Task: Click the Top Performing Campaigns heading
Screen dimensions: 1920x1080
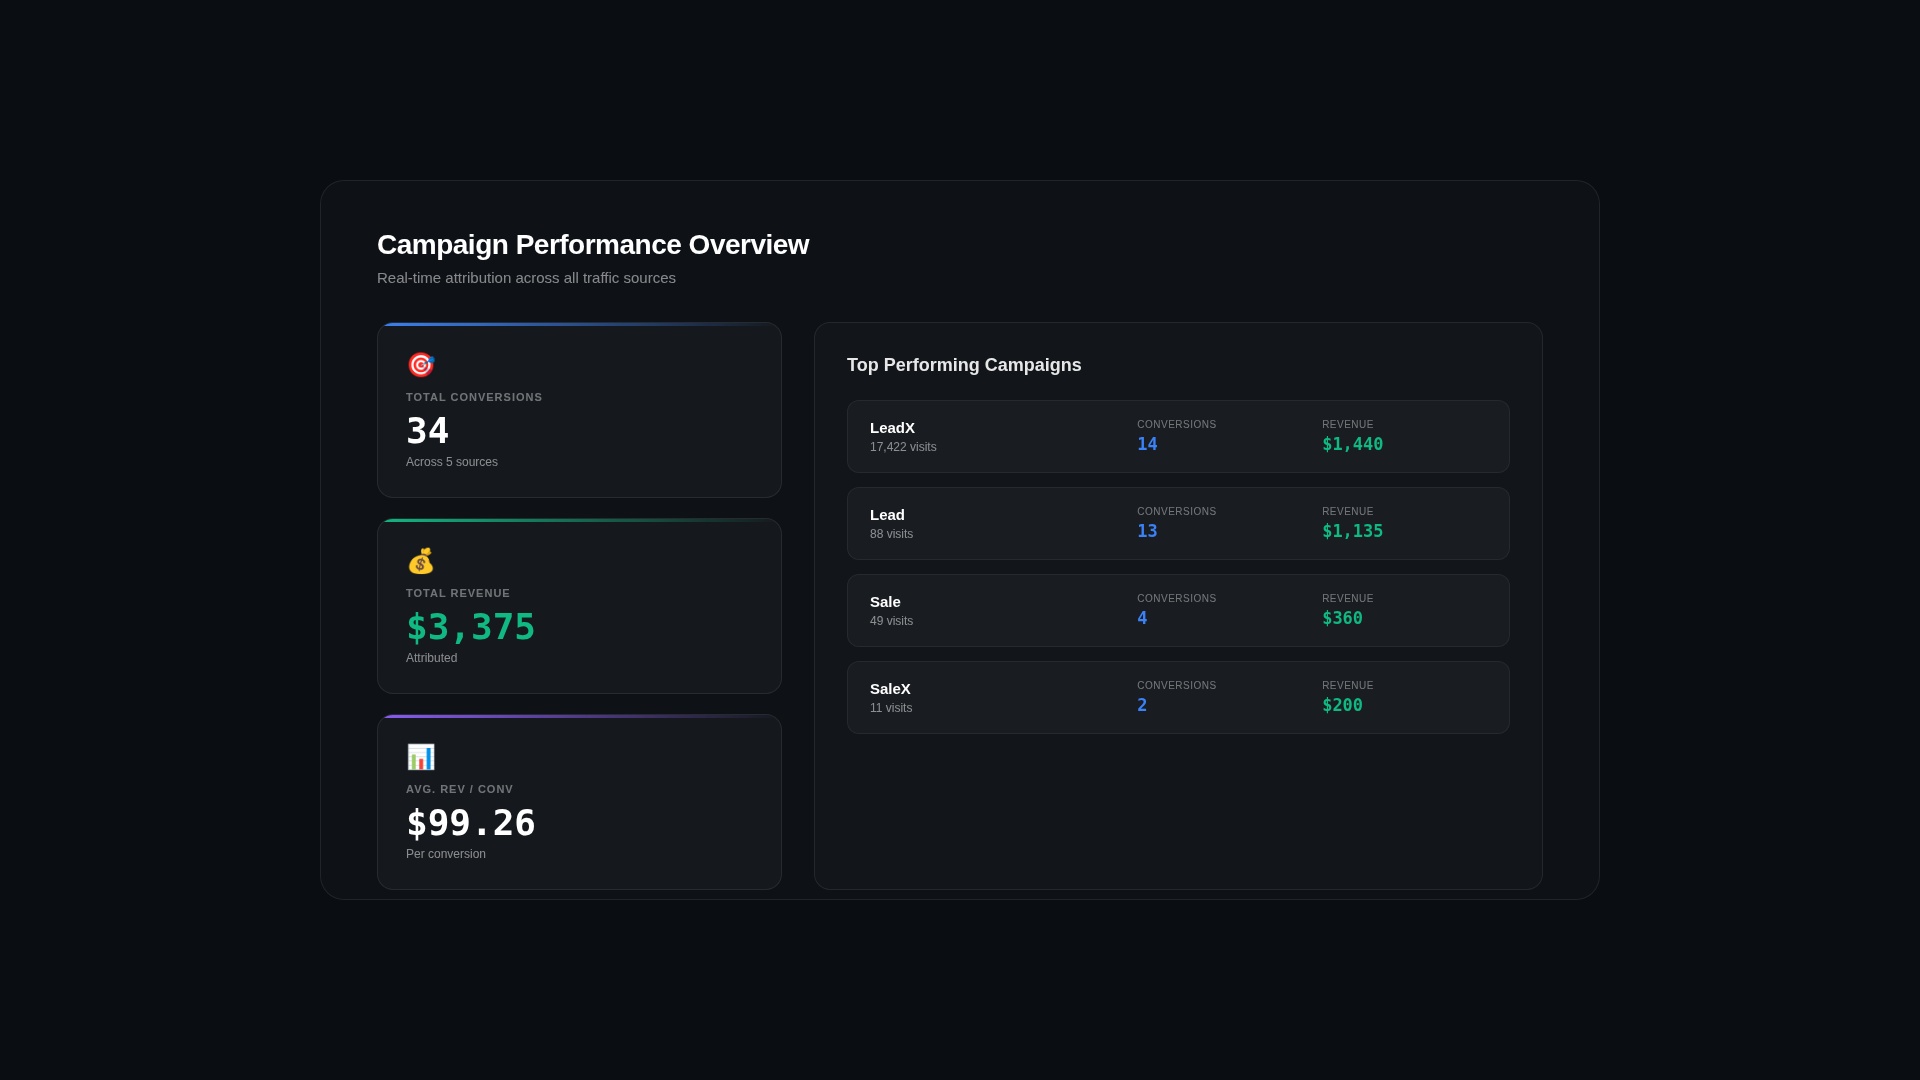Action: click(964, 365)
